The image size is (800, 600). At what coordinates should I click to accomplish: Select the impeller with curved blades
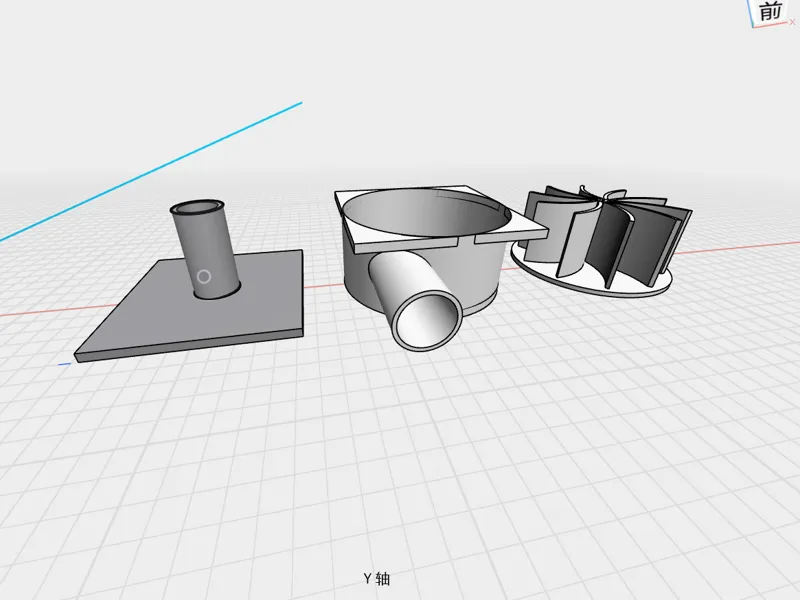(602, 240)
